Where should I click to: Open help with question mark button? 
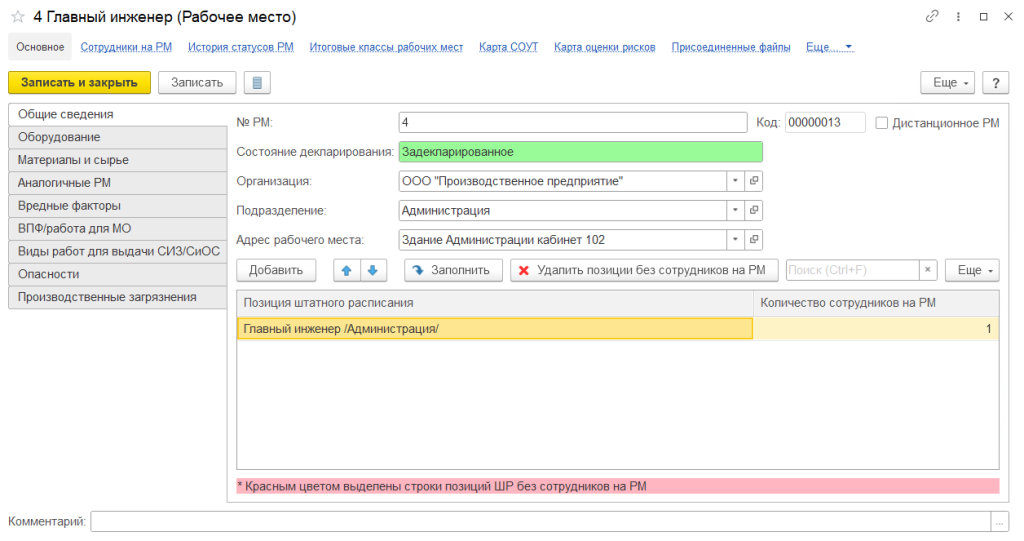pyautogui.click(x=995, y=83)
